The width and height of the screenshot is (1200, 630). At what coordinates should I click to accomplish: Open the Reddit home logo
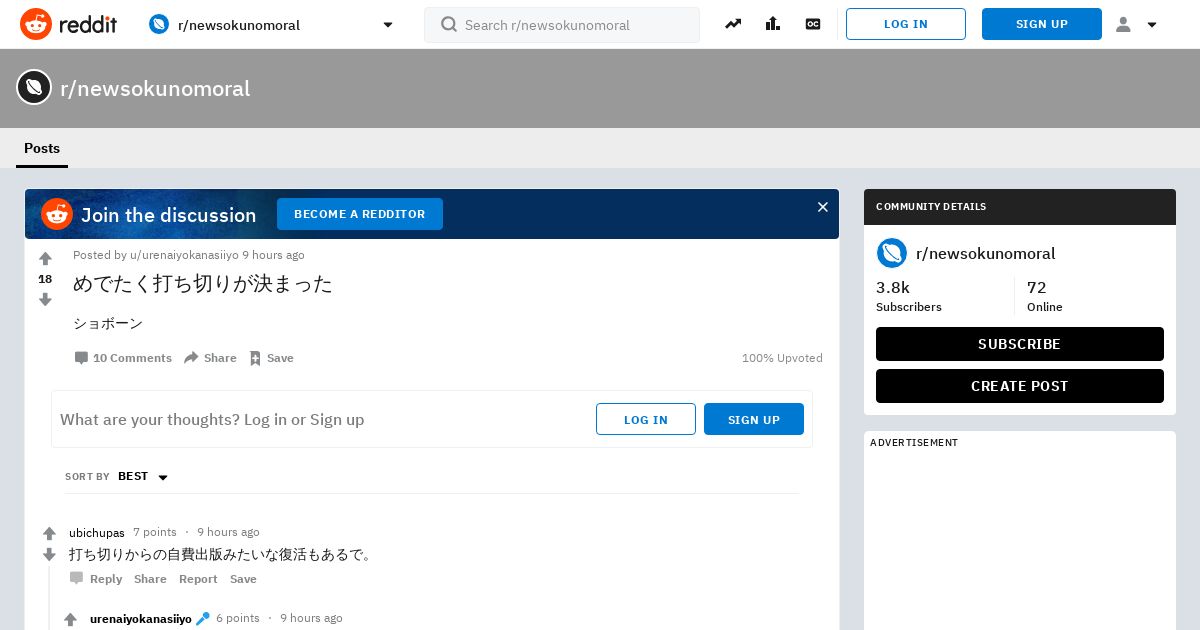(68, 24)
